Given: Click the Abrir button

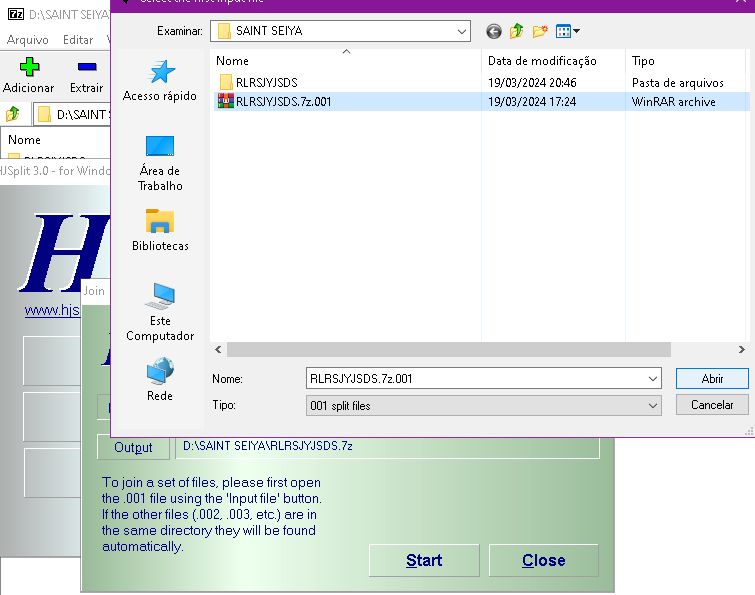Looking at the screenshot, I should point(712,379).
